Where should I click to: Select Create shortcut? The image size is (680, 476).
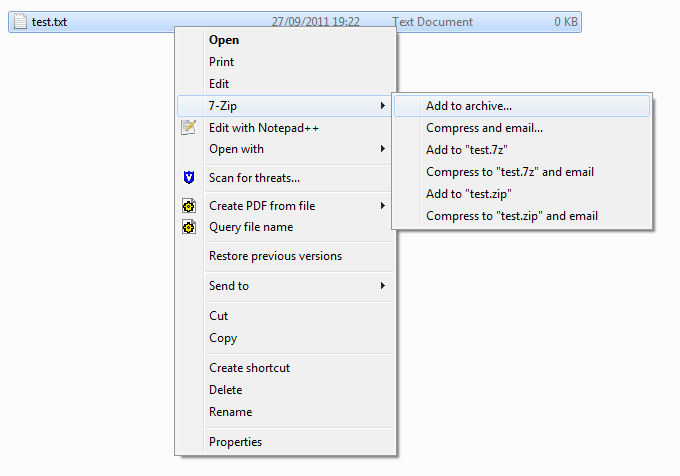tap(284, 368)
